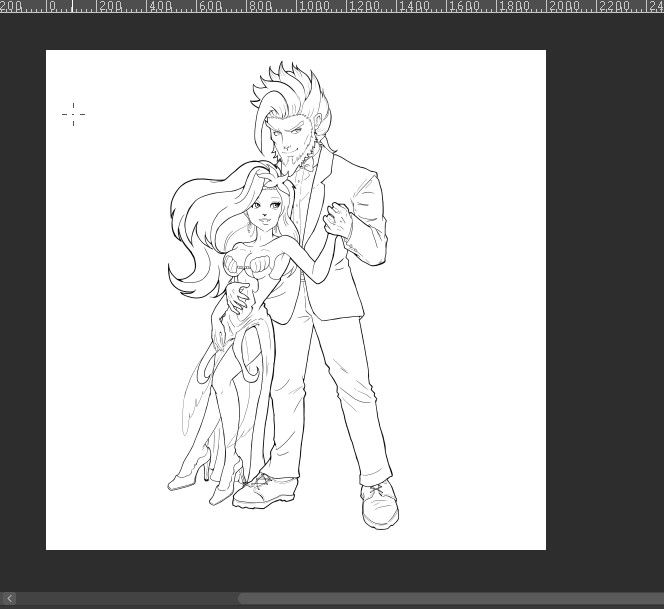This screenshot has height=609, width=664.
Task: Click the man's shoe at far right
Action: 379,504
